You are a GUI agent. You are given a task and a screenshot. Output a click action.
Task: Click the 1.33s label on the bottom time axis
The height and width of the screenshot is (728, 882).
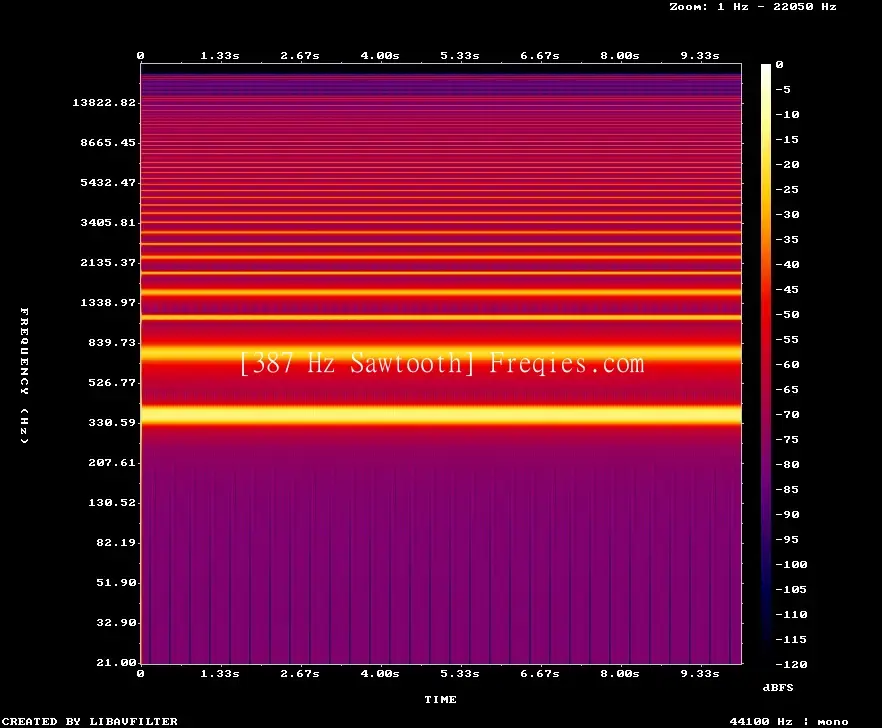pyautogui.click(x=220, y=673)
